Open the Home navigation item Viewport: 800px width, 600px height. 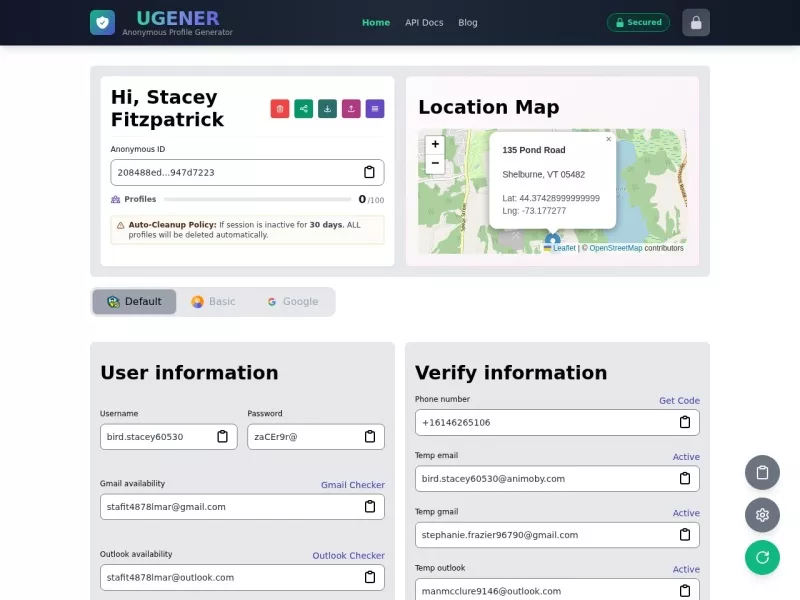pos(376,22)
